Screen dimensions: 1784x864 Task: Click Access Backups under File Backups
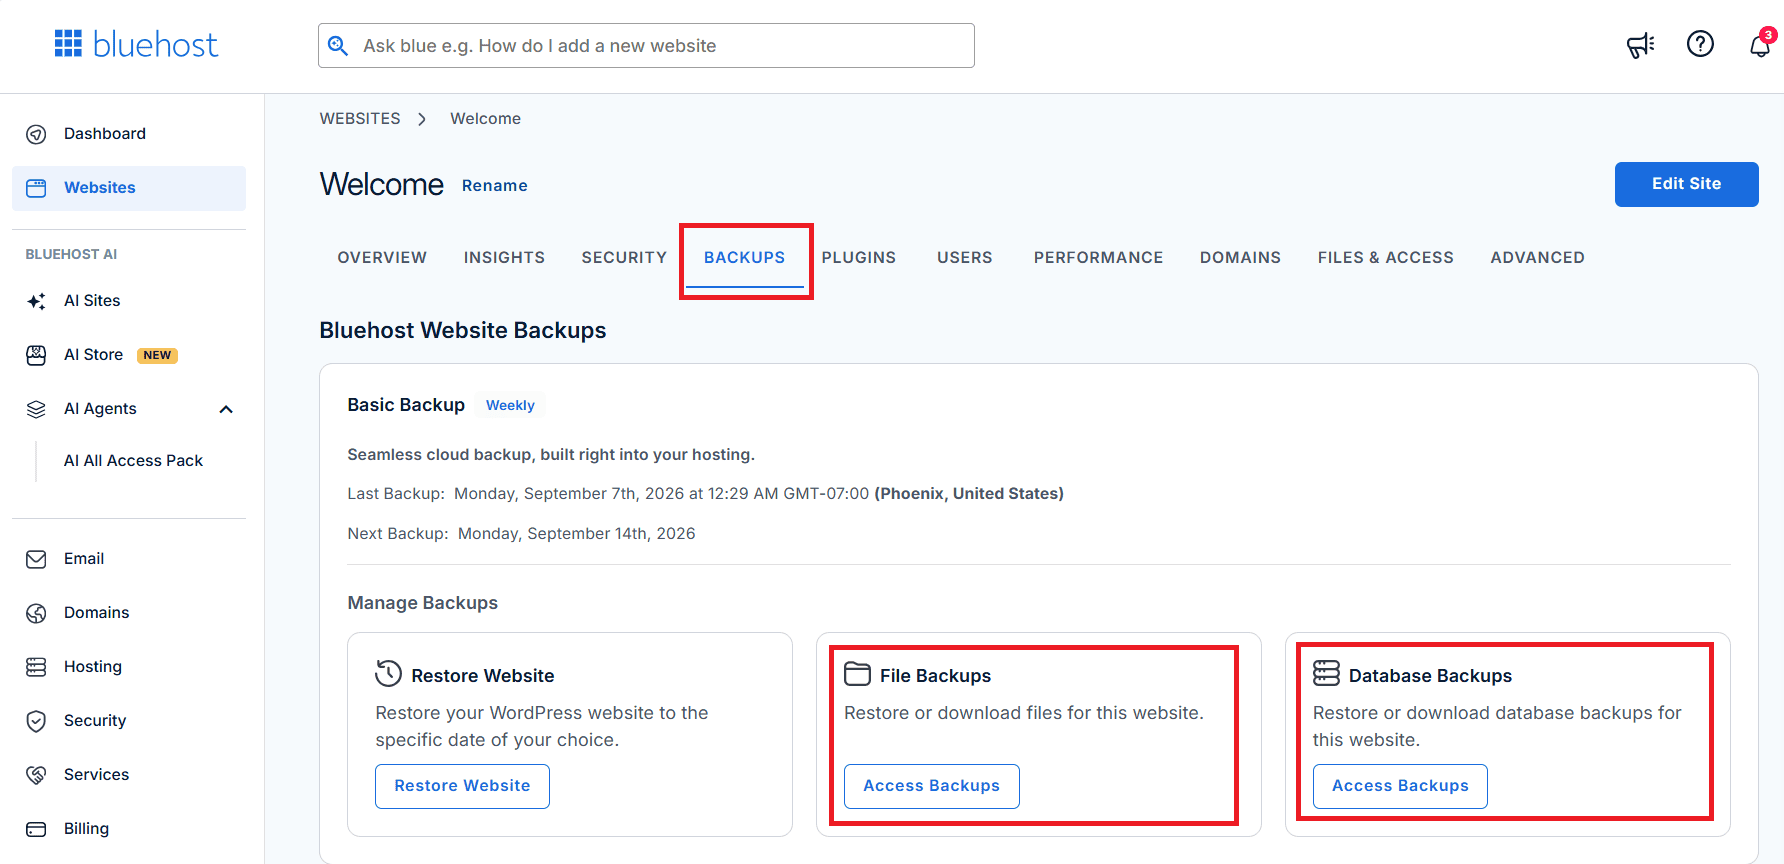click(x=931, y=786)
